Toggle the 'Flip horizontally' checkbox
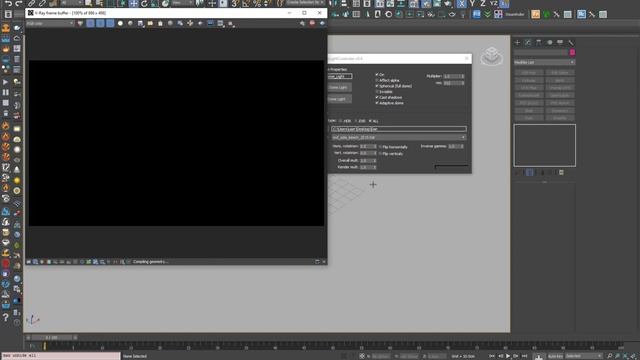The height and width of the screenshot is (360, 640). pos(380,147)
